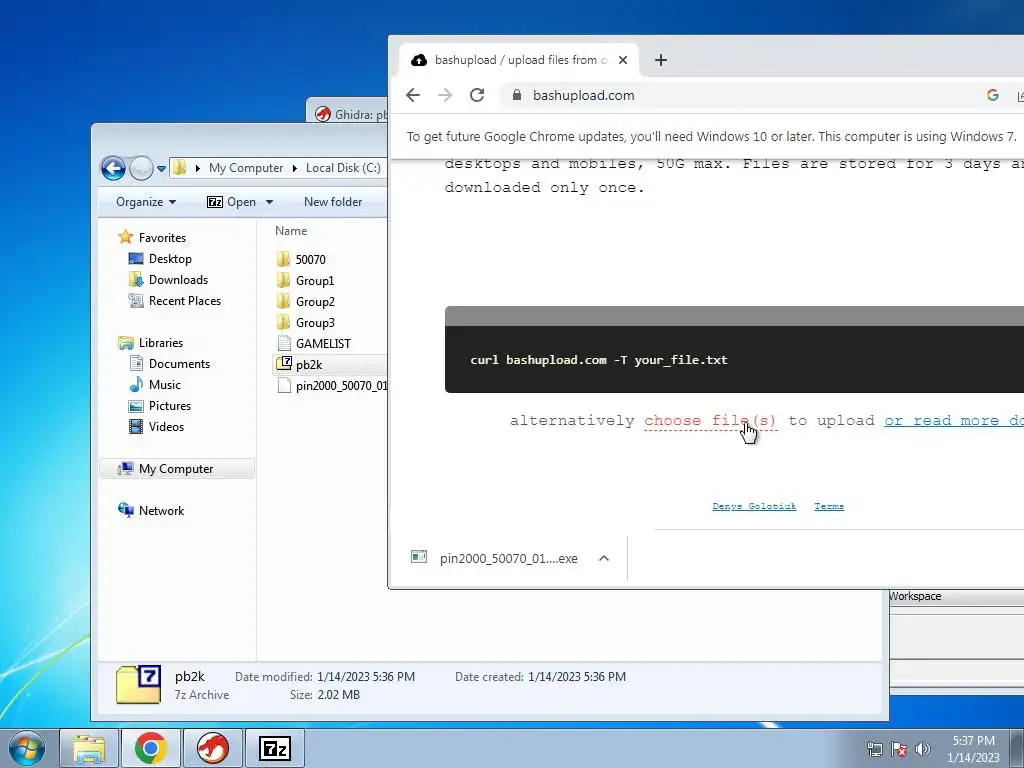Click the Explorer forward arrow button
Image resolution: width=1024 pixels, height=768 pixels.
coord(141,168)
